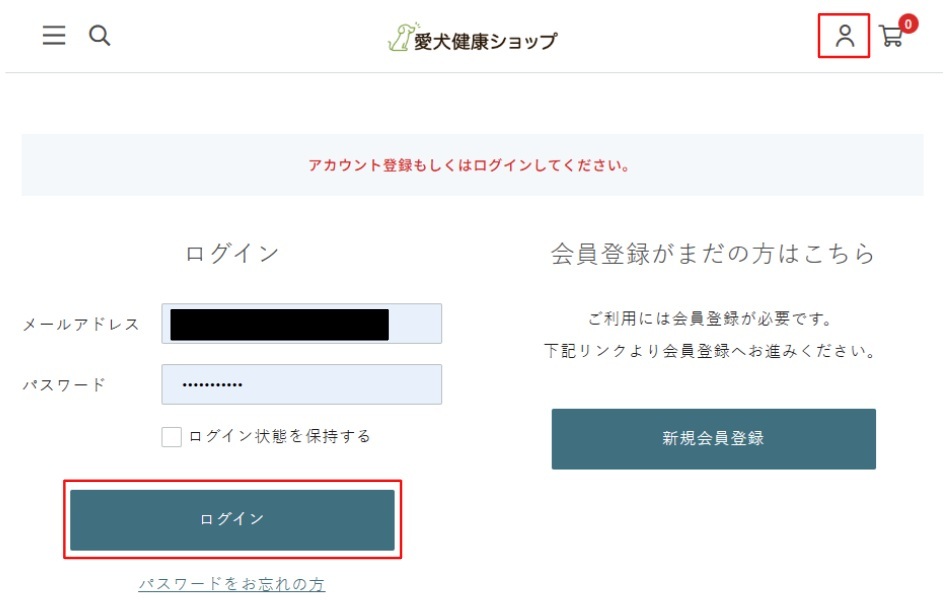Click the 新規会員登録 button
Screen dimensions: 948x609
pos(713,438)
